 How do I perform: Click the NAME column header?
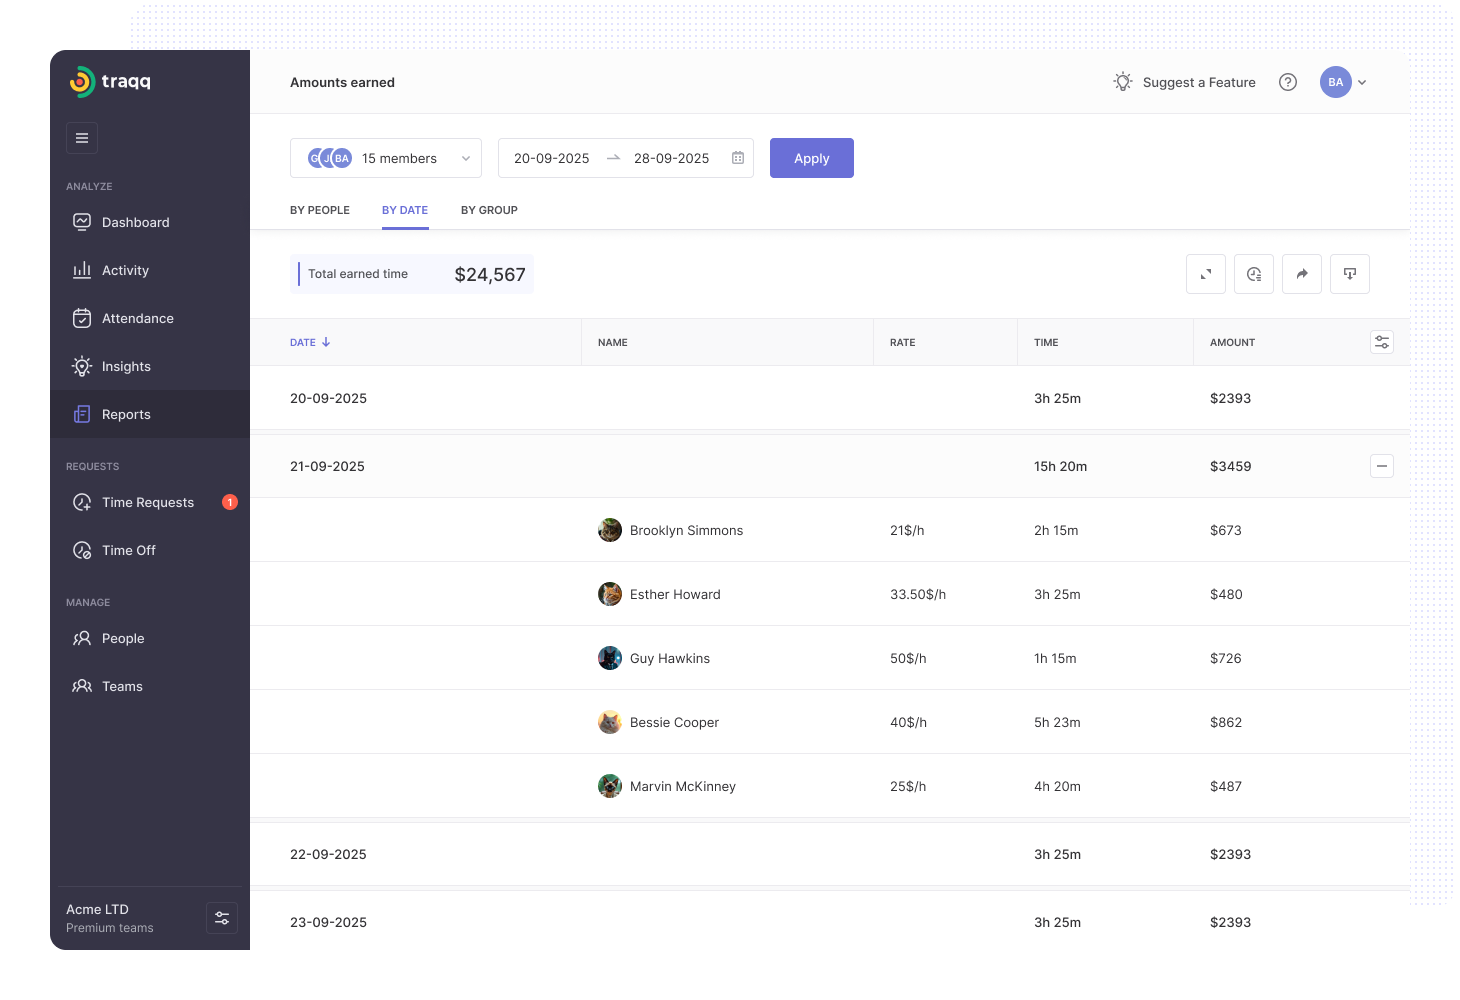coord(613,342)
